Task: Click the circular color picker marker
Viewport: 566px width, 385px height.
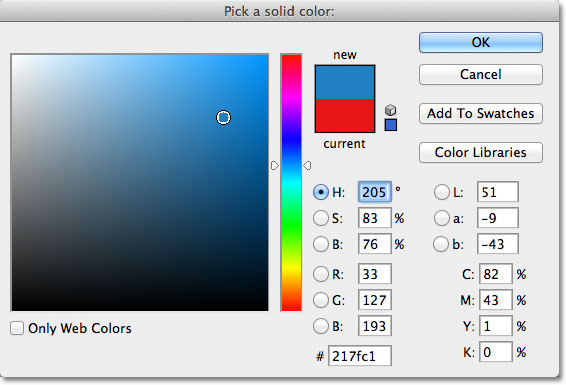Action: [223, 118]
